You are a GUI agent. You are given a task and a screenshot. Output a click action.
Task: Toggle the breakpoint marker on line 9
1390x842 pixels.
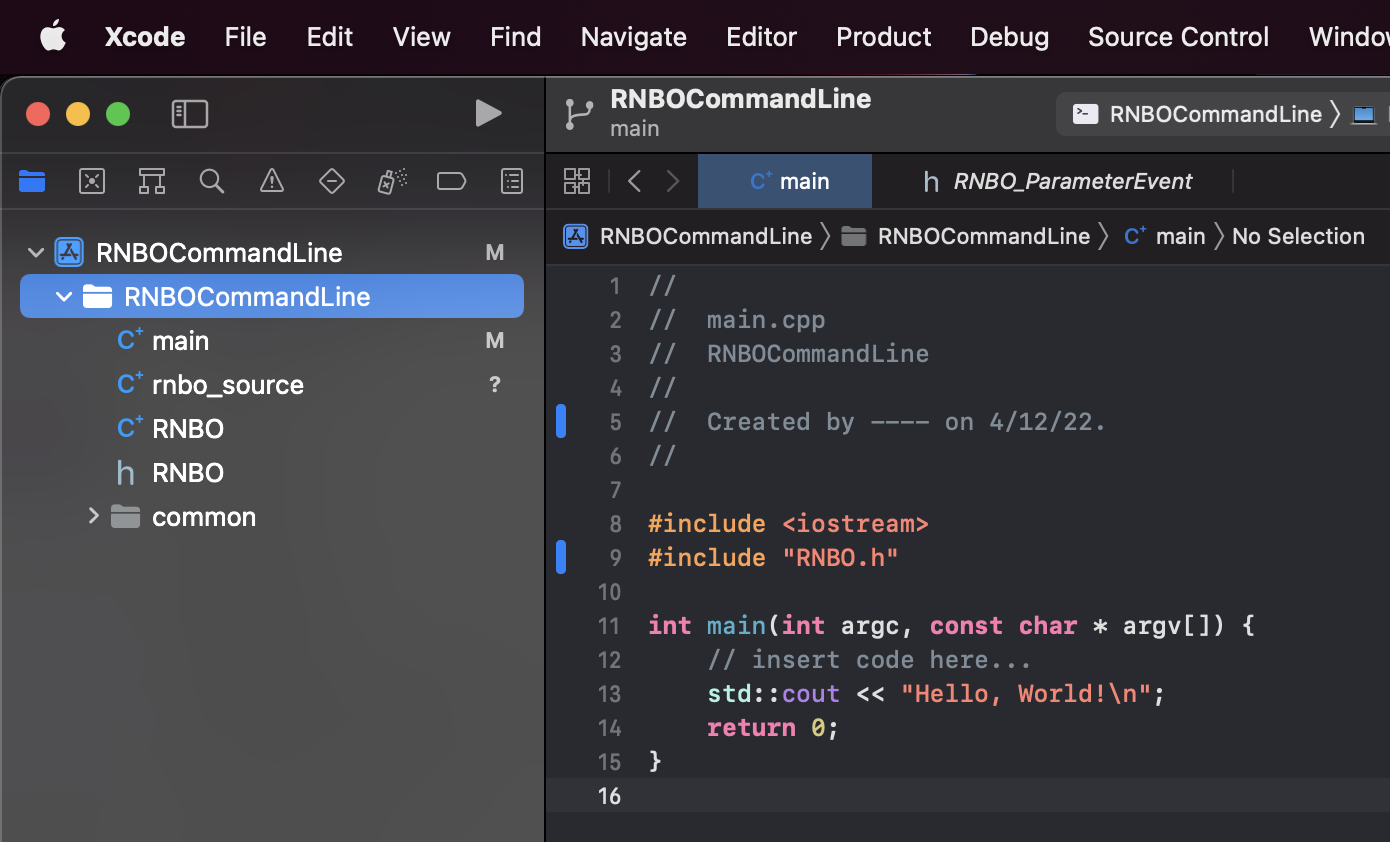561,557
